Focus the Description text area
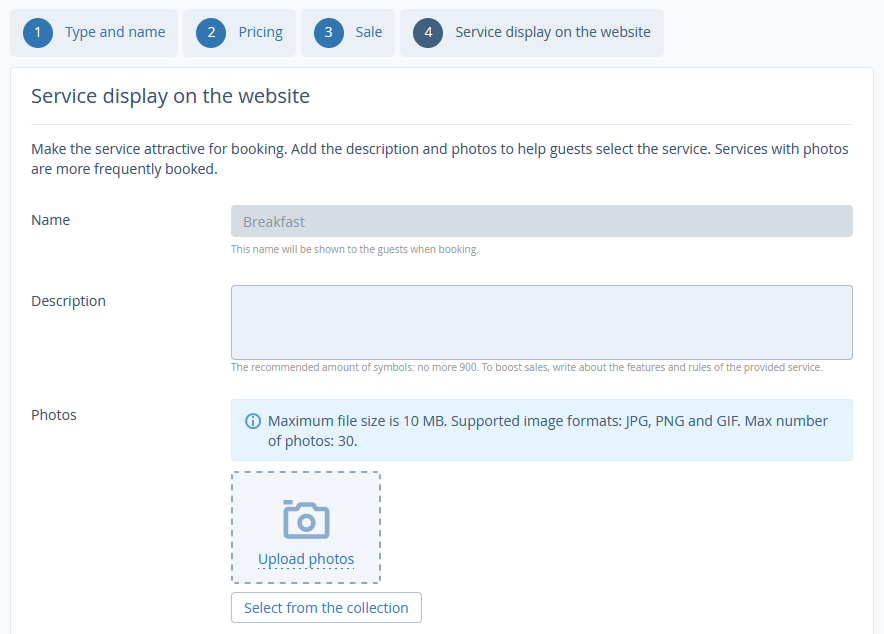This screenshot has height=634, width=884. coord(542,322)
